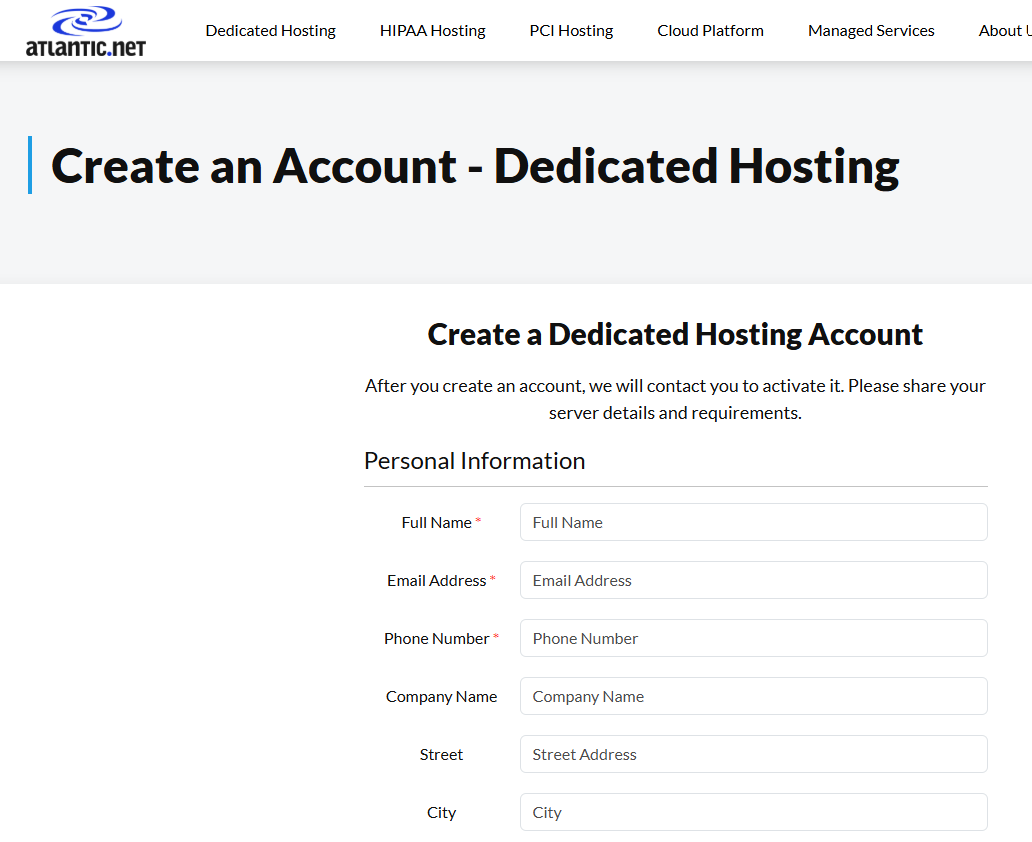The width and height of the screenshot is (1032, 842).
Task: Focus the City input field
Action: click(x=754, y=812)
